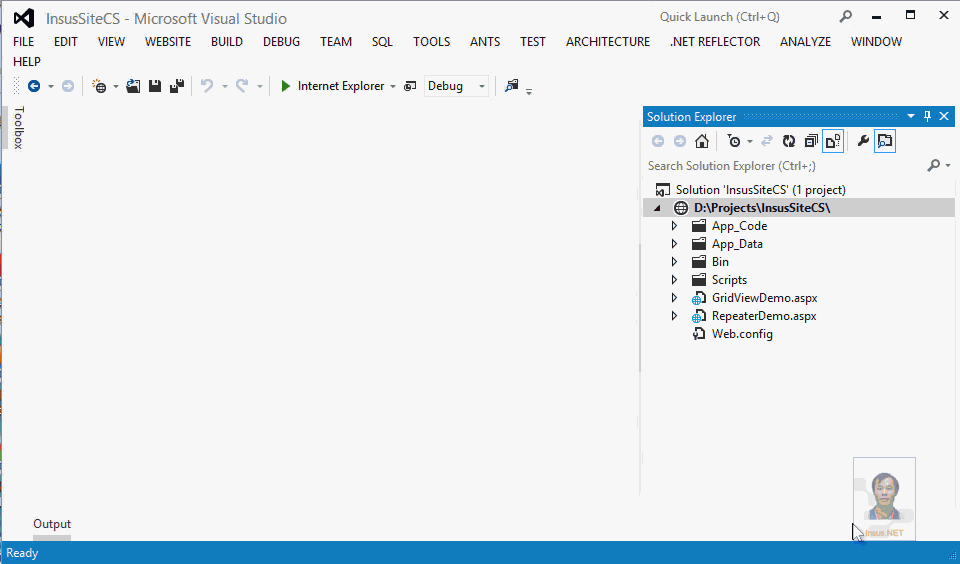Image resolution: width=960 pixels, height=564 pixels.
Task: Close the Solution Explorer panel
Action: (944, 116)
